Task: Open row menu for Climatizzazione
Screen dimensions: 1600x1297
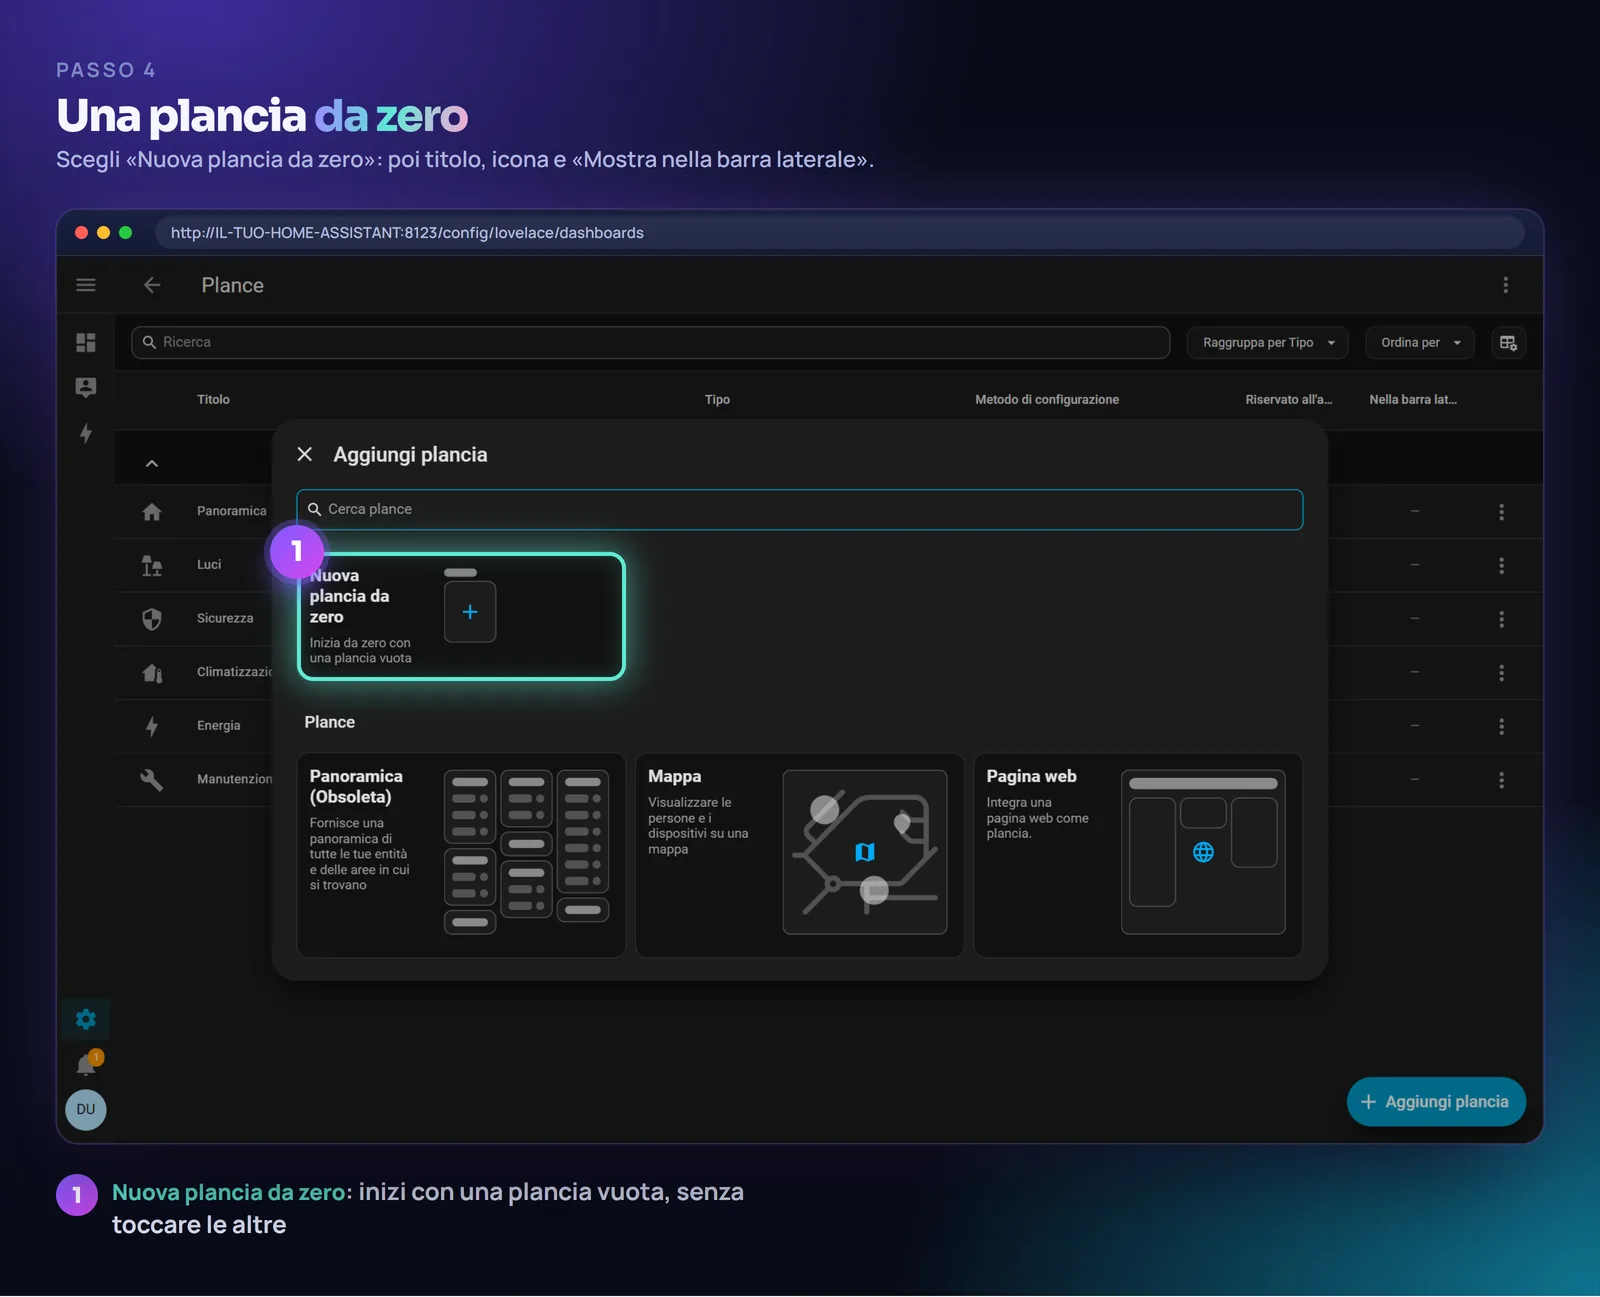Action: coord(1501,673)
